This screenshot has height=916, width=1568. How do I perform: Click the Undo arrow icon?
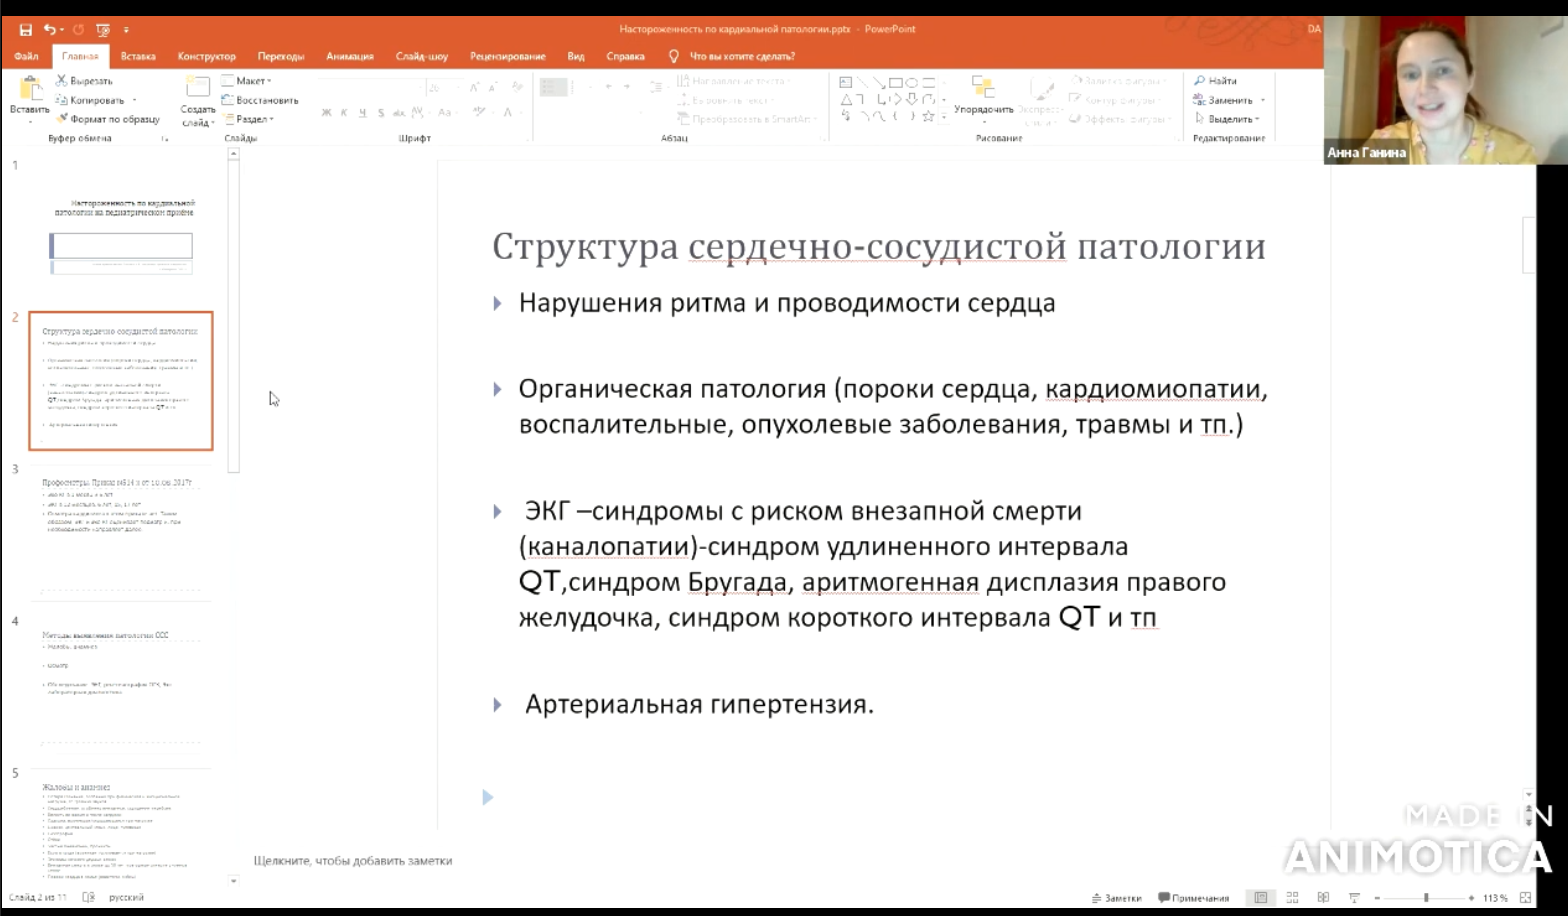coord(50,30)
